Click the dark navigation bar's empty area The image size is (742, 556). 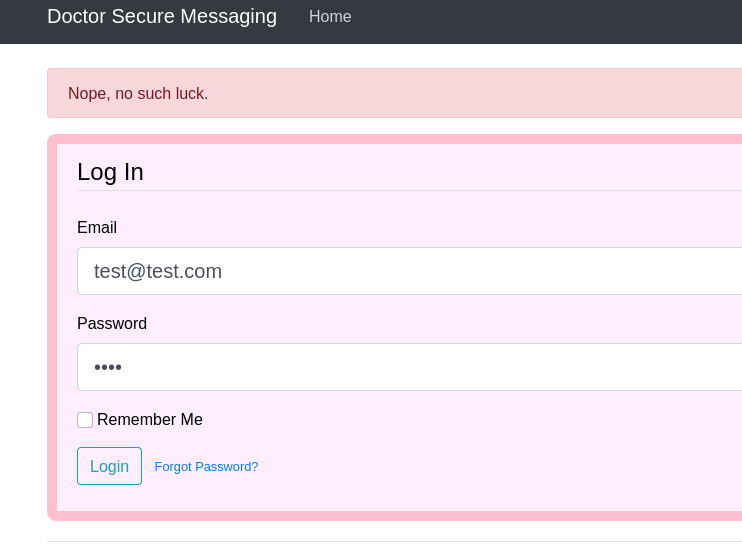[x=550, y=20]
